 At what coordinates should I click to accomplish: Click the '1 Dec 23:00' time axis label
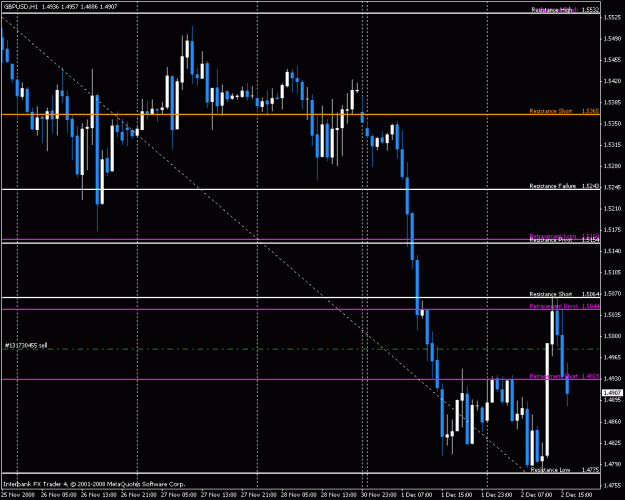tap(497, 495)
